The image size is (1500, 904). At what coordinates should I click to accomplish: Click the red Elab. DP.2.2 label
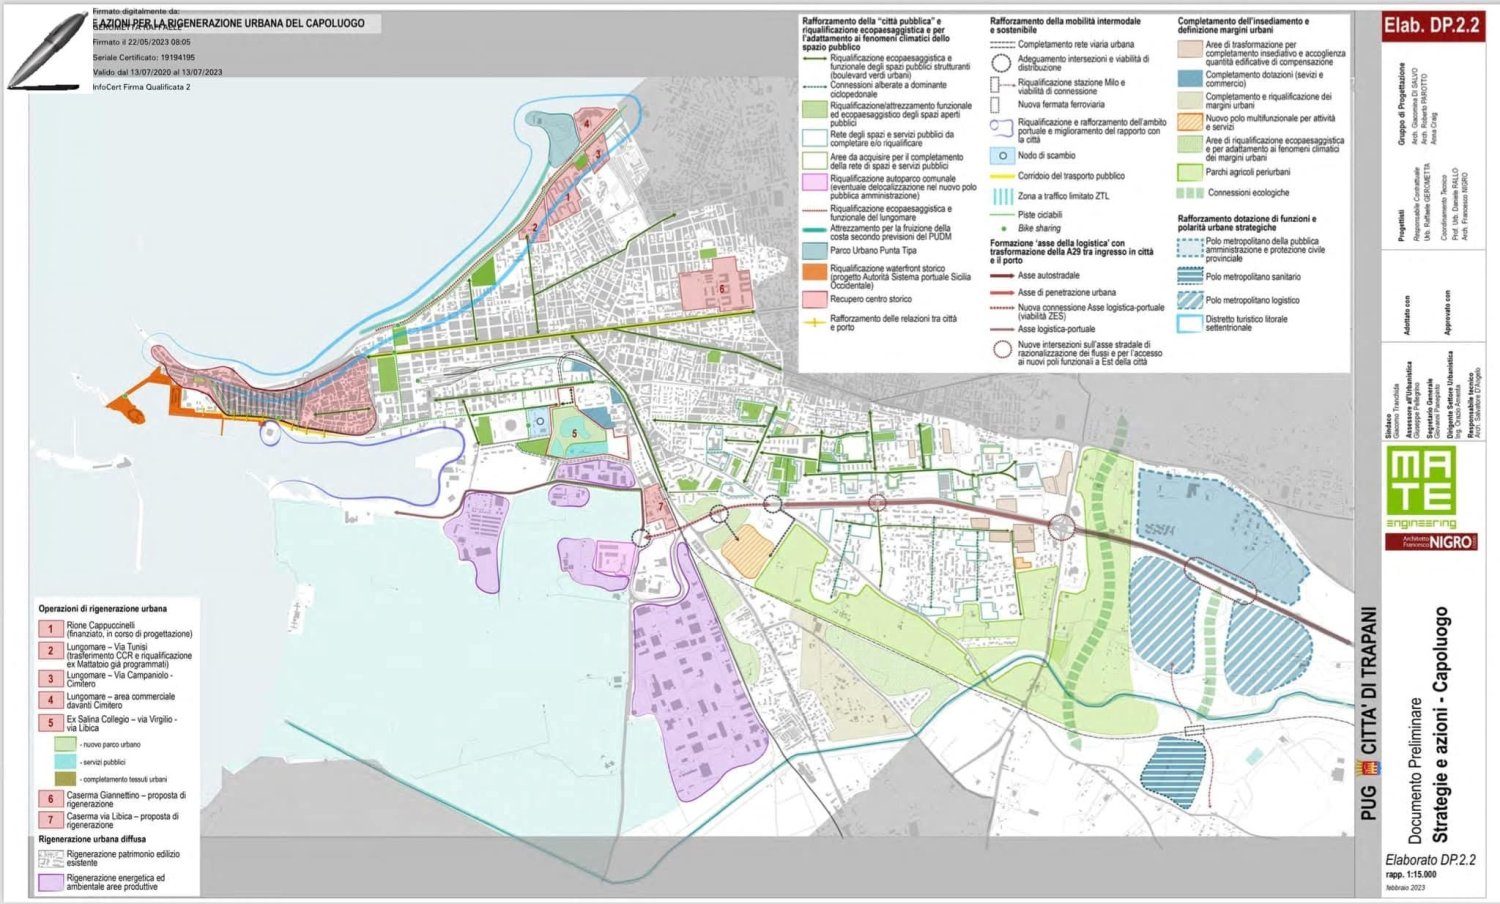pyautogui.click(x=1431, y=27)
